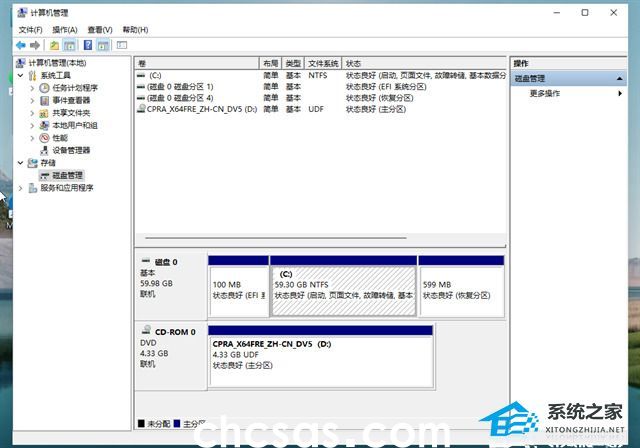The width and height of the screenshot is (640, 448).
Task: Select the CPRA_X64FRE_ZH-CN_DV5 (D:) volume row
Action: [320, 109]
